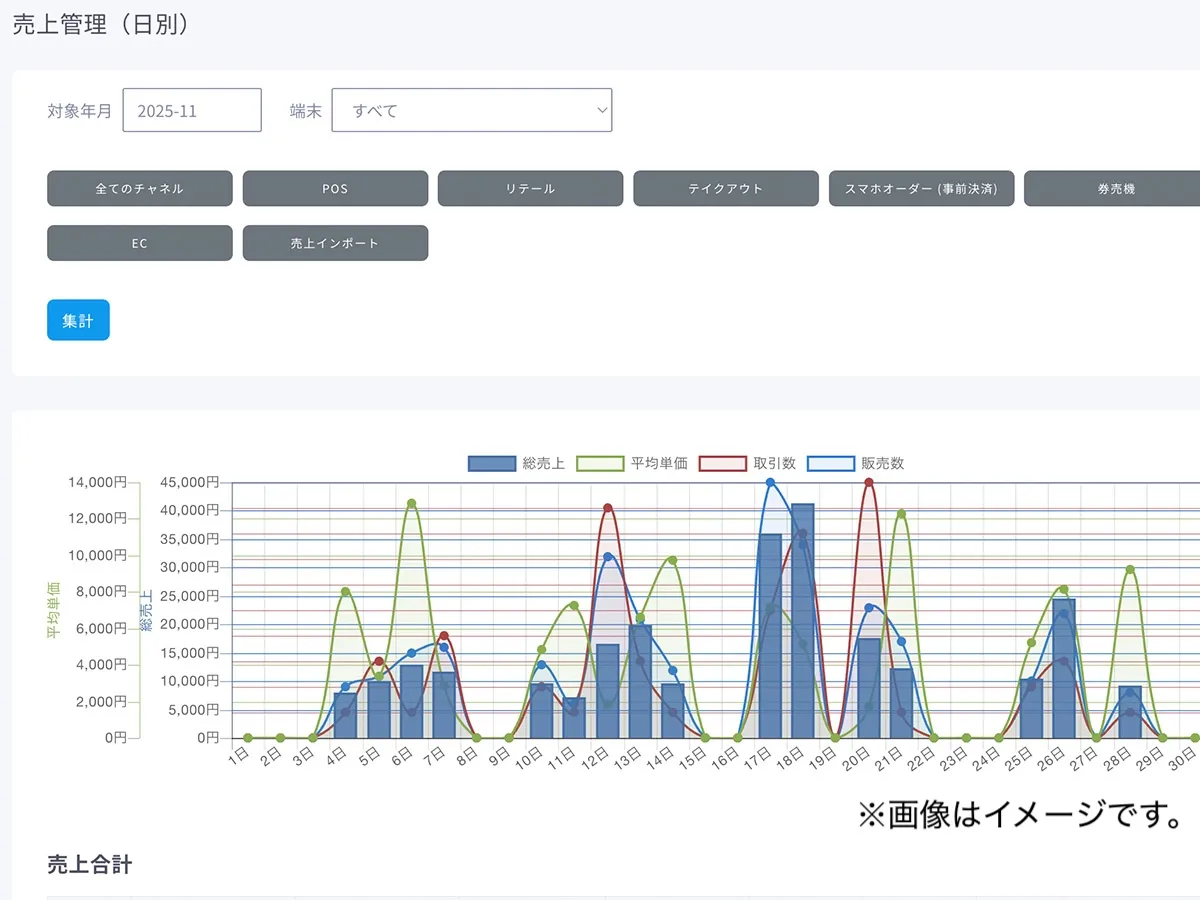The height and width of the screenshot is (900, 1200).
Task: Click the 総売上 bar for 18日
Action: coord(803,620)
